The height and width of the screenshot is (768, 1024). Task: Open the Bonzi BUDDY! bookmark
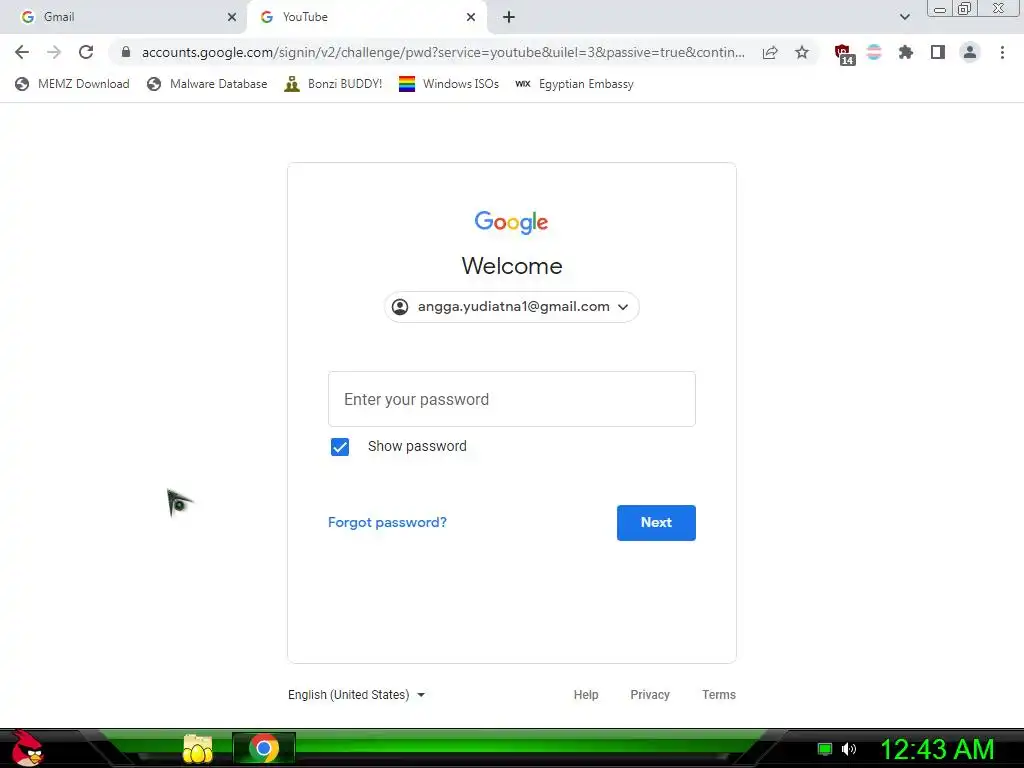[x=333, y=84]
